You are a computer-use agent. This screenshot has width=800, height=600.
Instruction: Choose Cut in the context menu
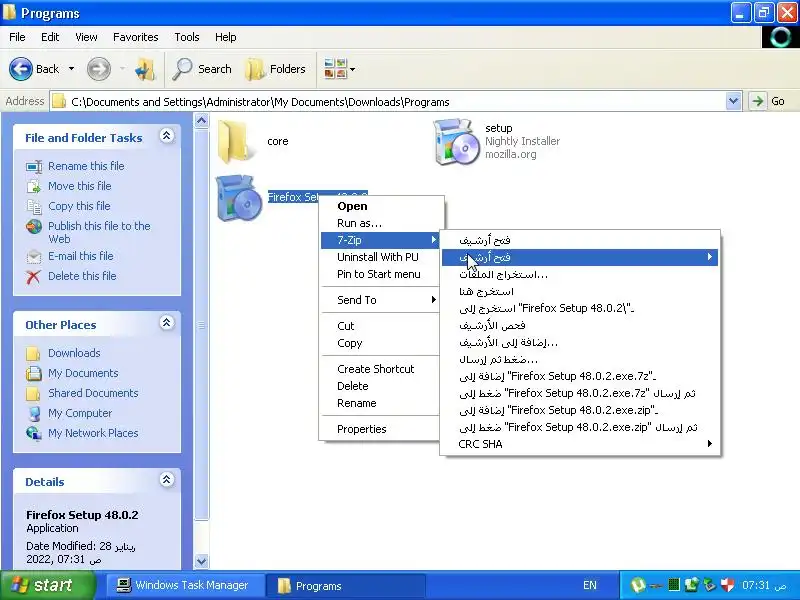[380, 326]
